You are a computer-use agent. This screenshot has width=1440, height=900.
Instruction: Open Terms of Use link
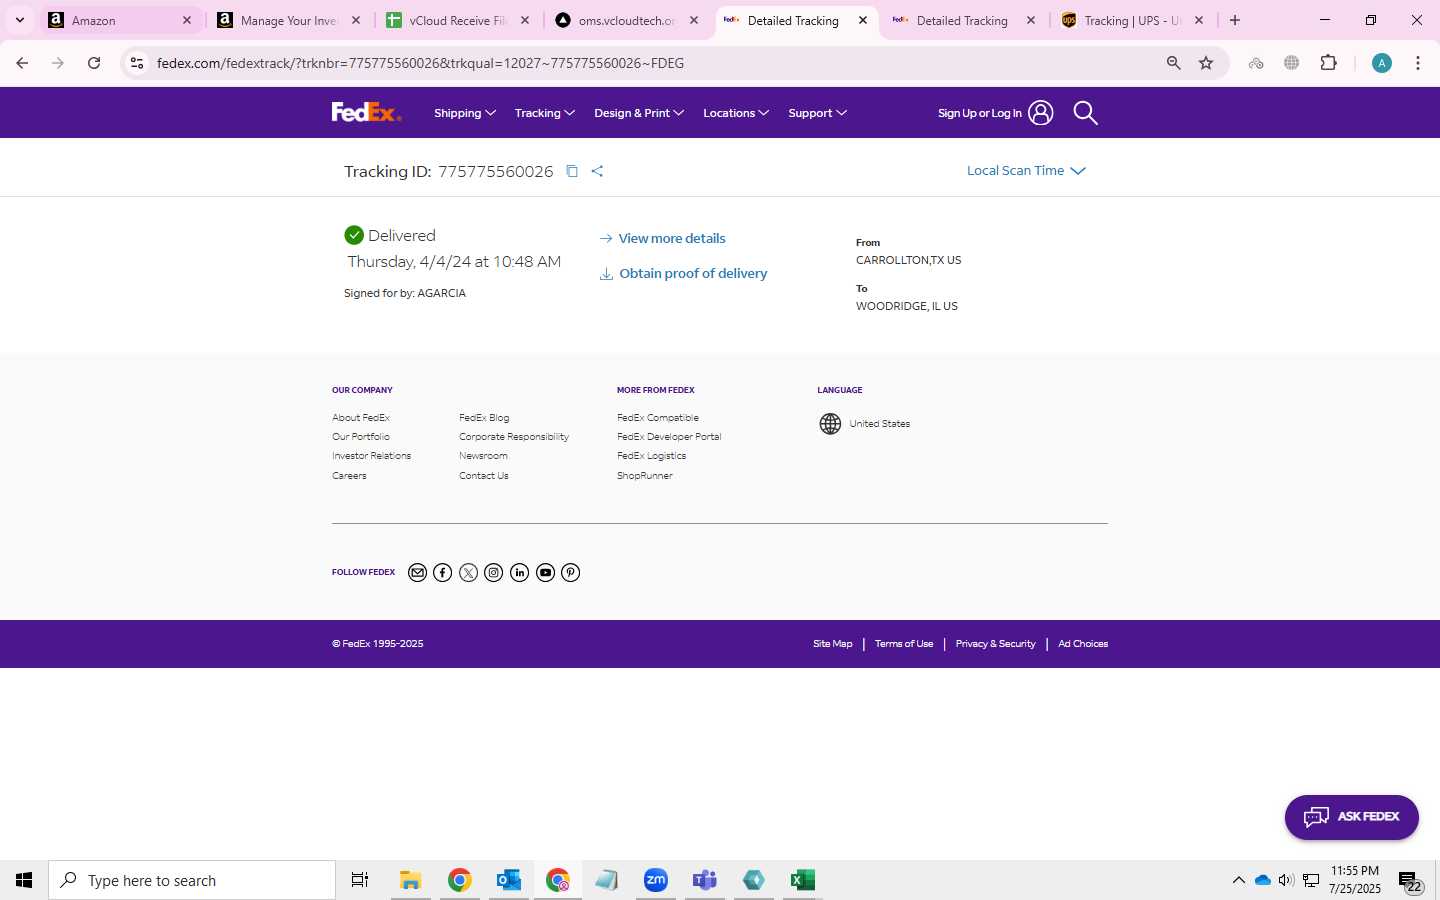pyautogui.click(x=904, y=644)
